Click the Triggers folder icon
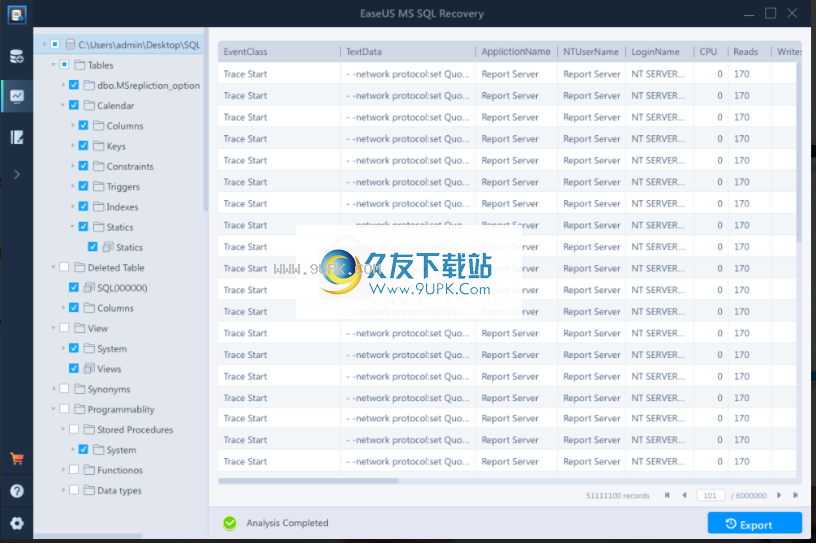 (99, 186)
